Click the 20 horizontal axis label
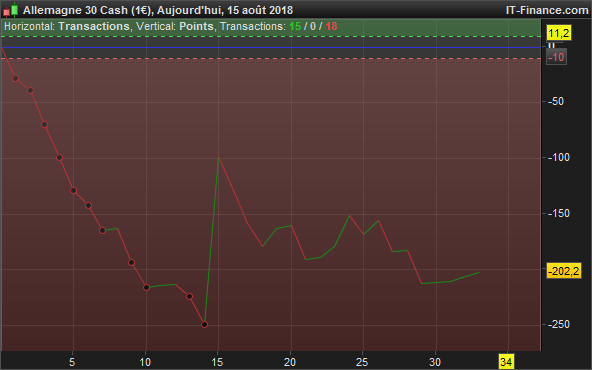Viewport: 592px width, 370px height. point(290,362)
